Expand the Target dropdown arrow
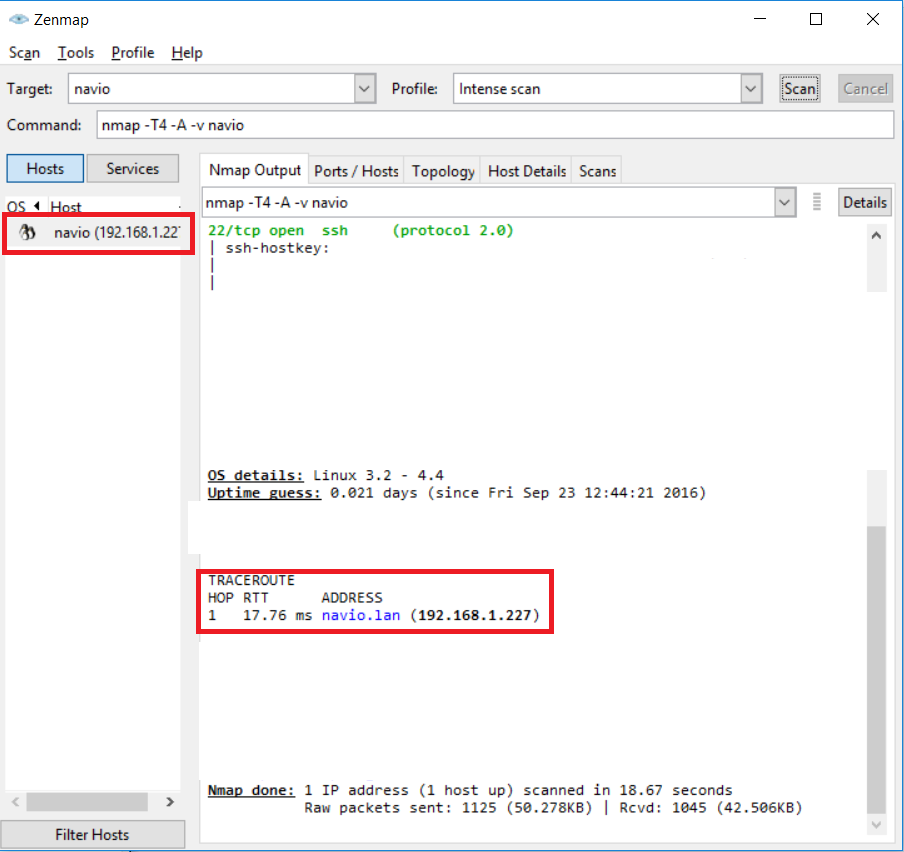 (364, 89)
